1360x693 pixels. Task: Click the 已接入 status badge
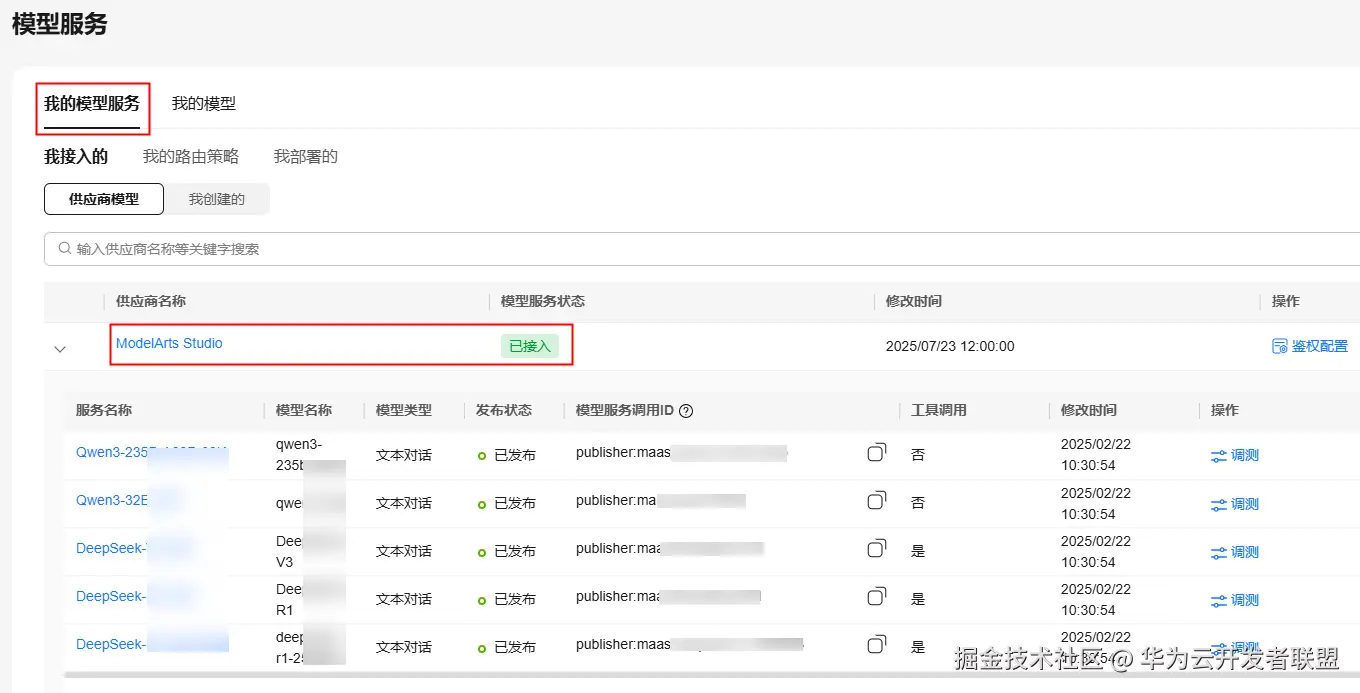[x=530, y=346]
